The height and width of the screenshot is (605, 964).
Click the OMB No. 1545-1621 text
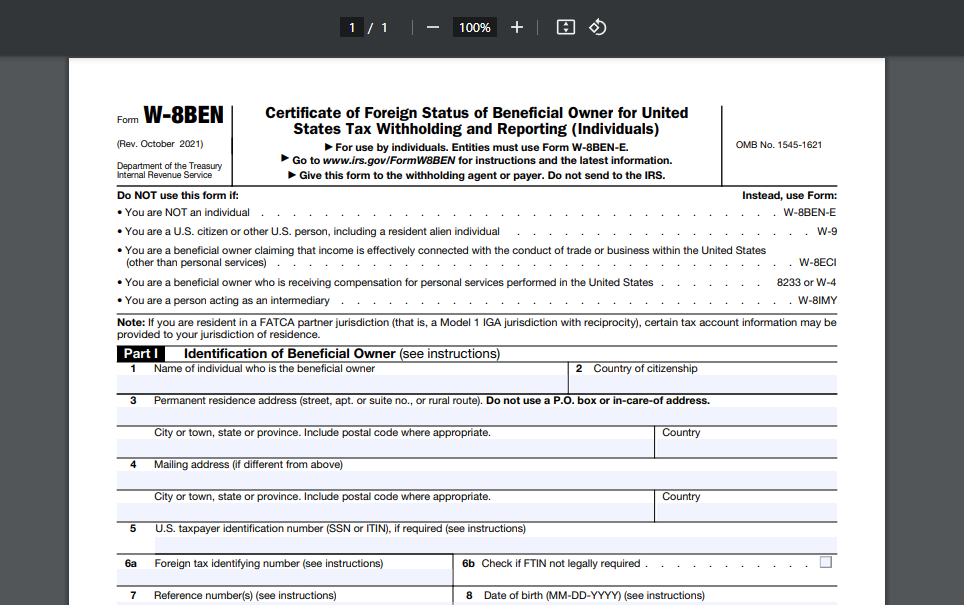coord(778,145)
